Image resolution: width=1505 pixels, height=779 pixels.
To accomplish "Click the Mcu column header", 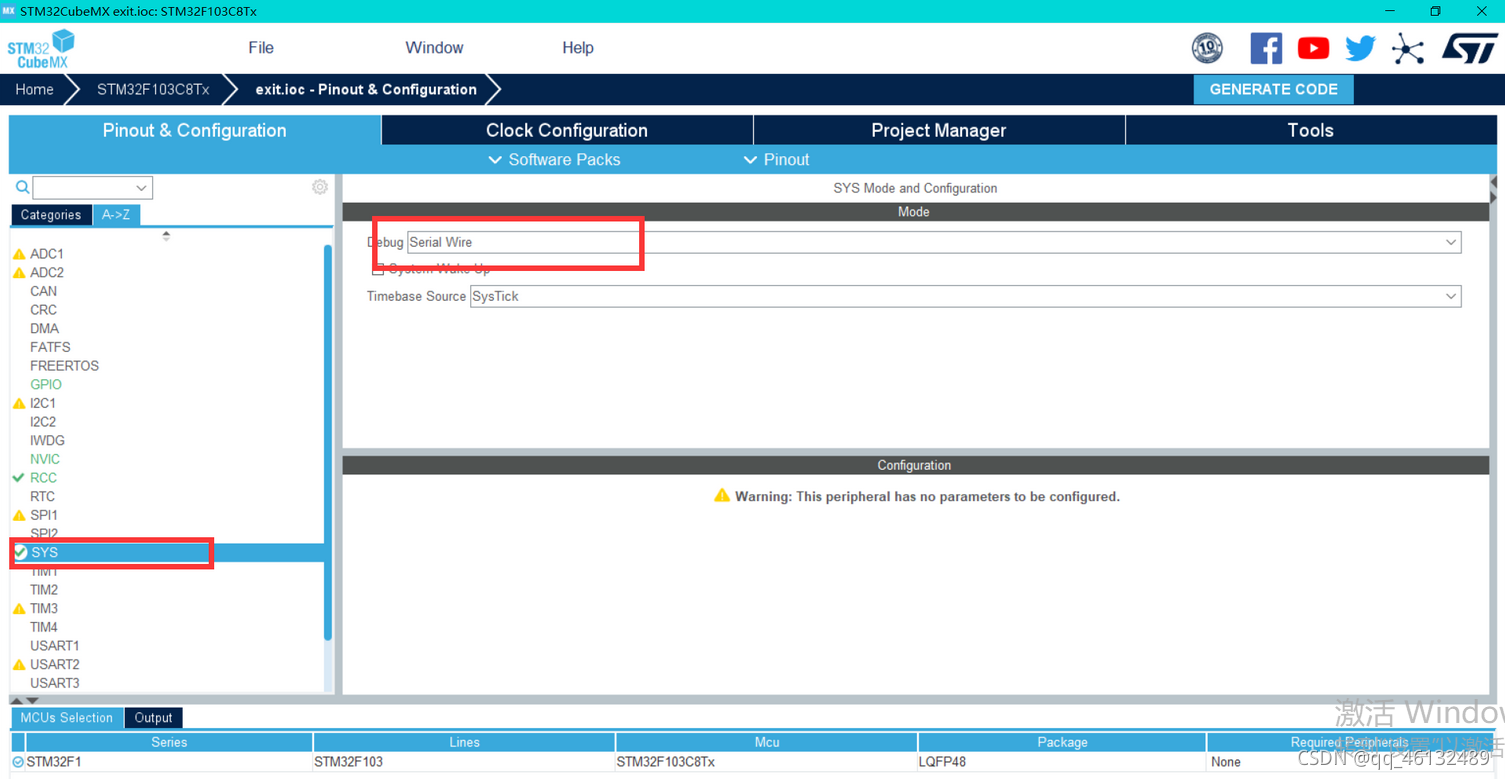I will (x=767, y=742).
